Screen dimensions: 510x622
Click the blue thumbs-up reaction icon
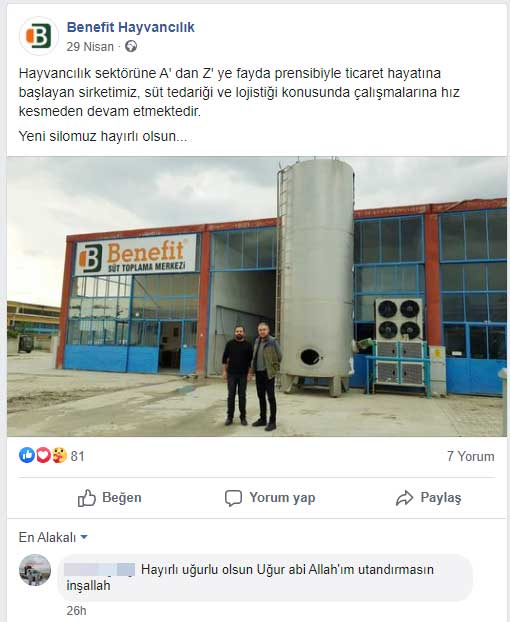click(27, 455)
